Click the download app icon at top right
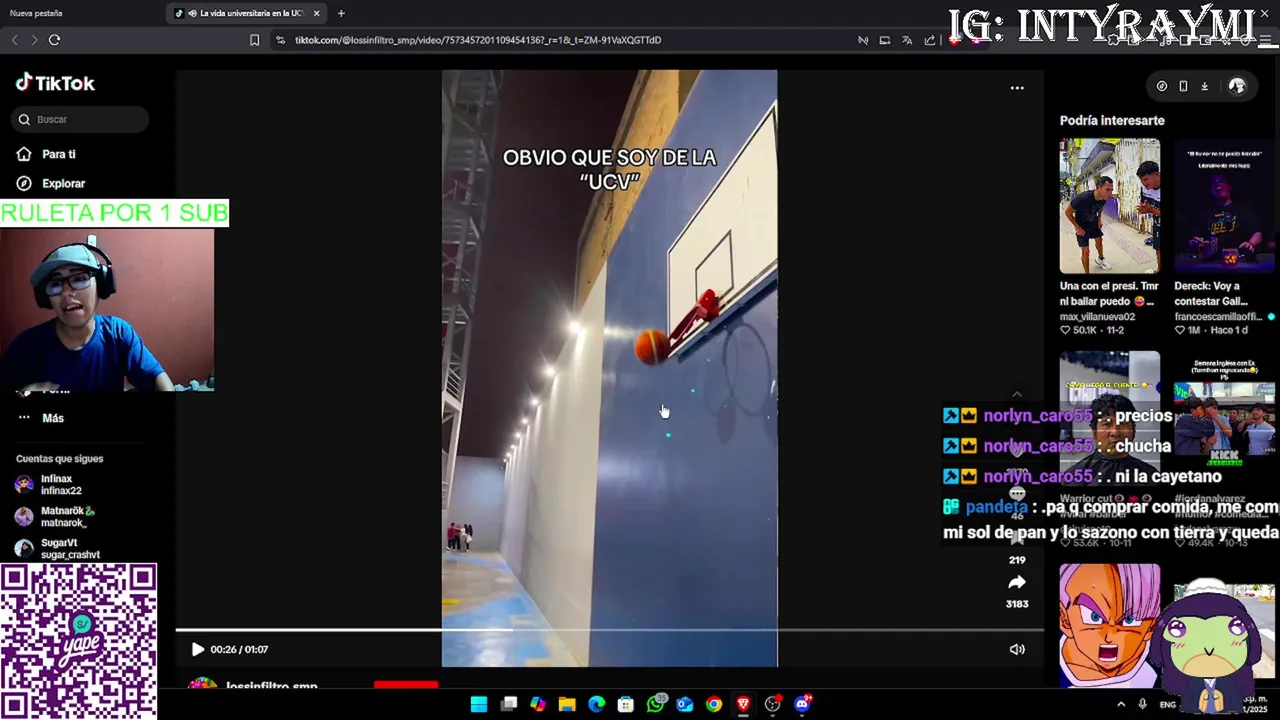 point(1204,86)
